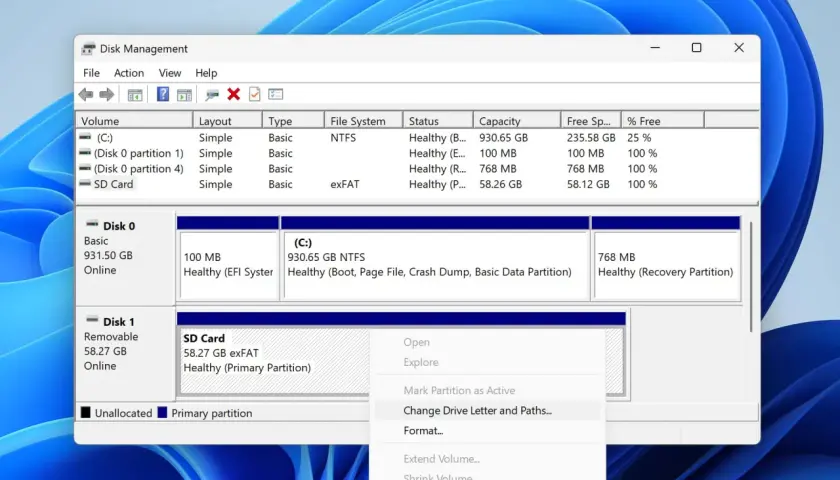Click the red X Delete toolbar icon
Viewport: 840px width, 480px height.
(x=234, y=95)
